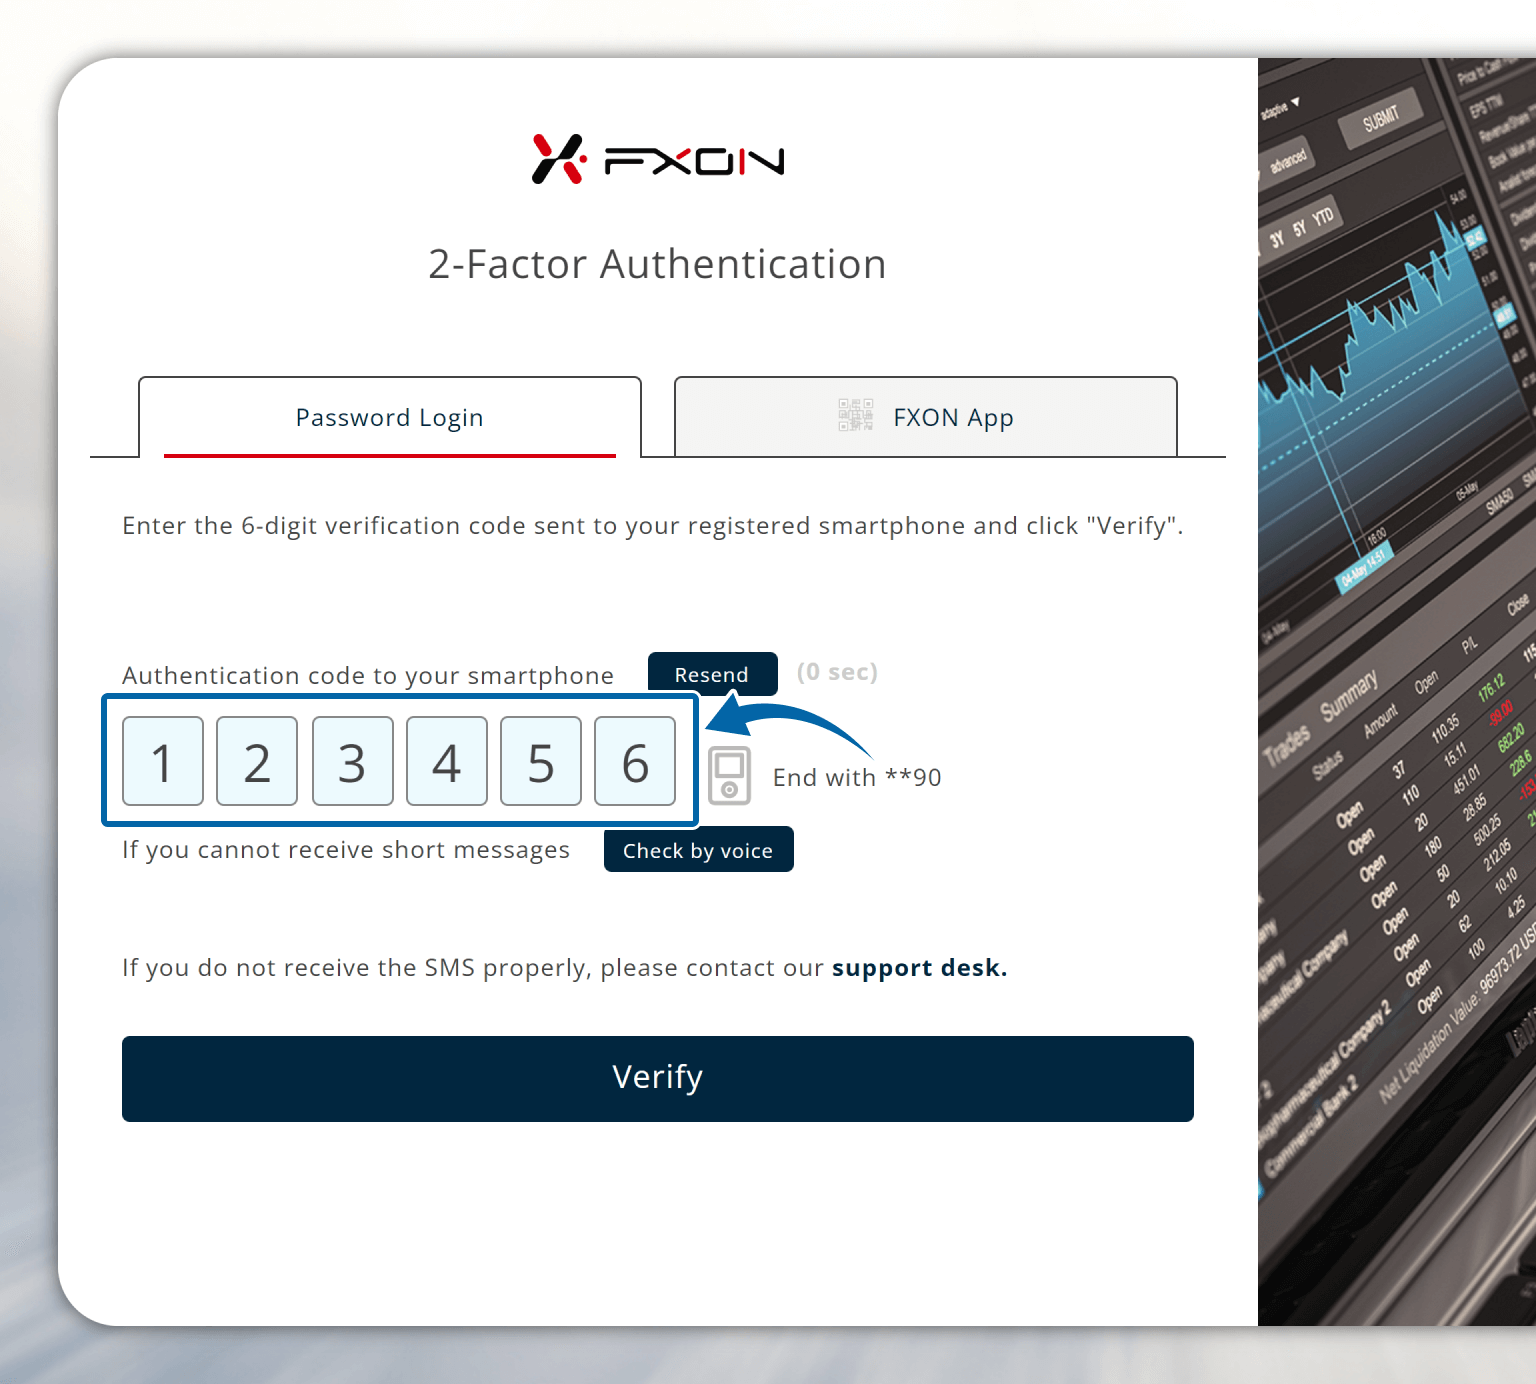1536x1384 pixels.
Task: Open the support desk link
Action: [x=919, y=968]
